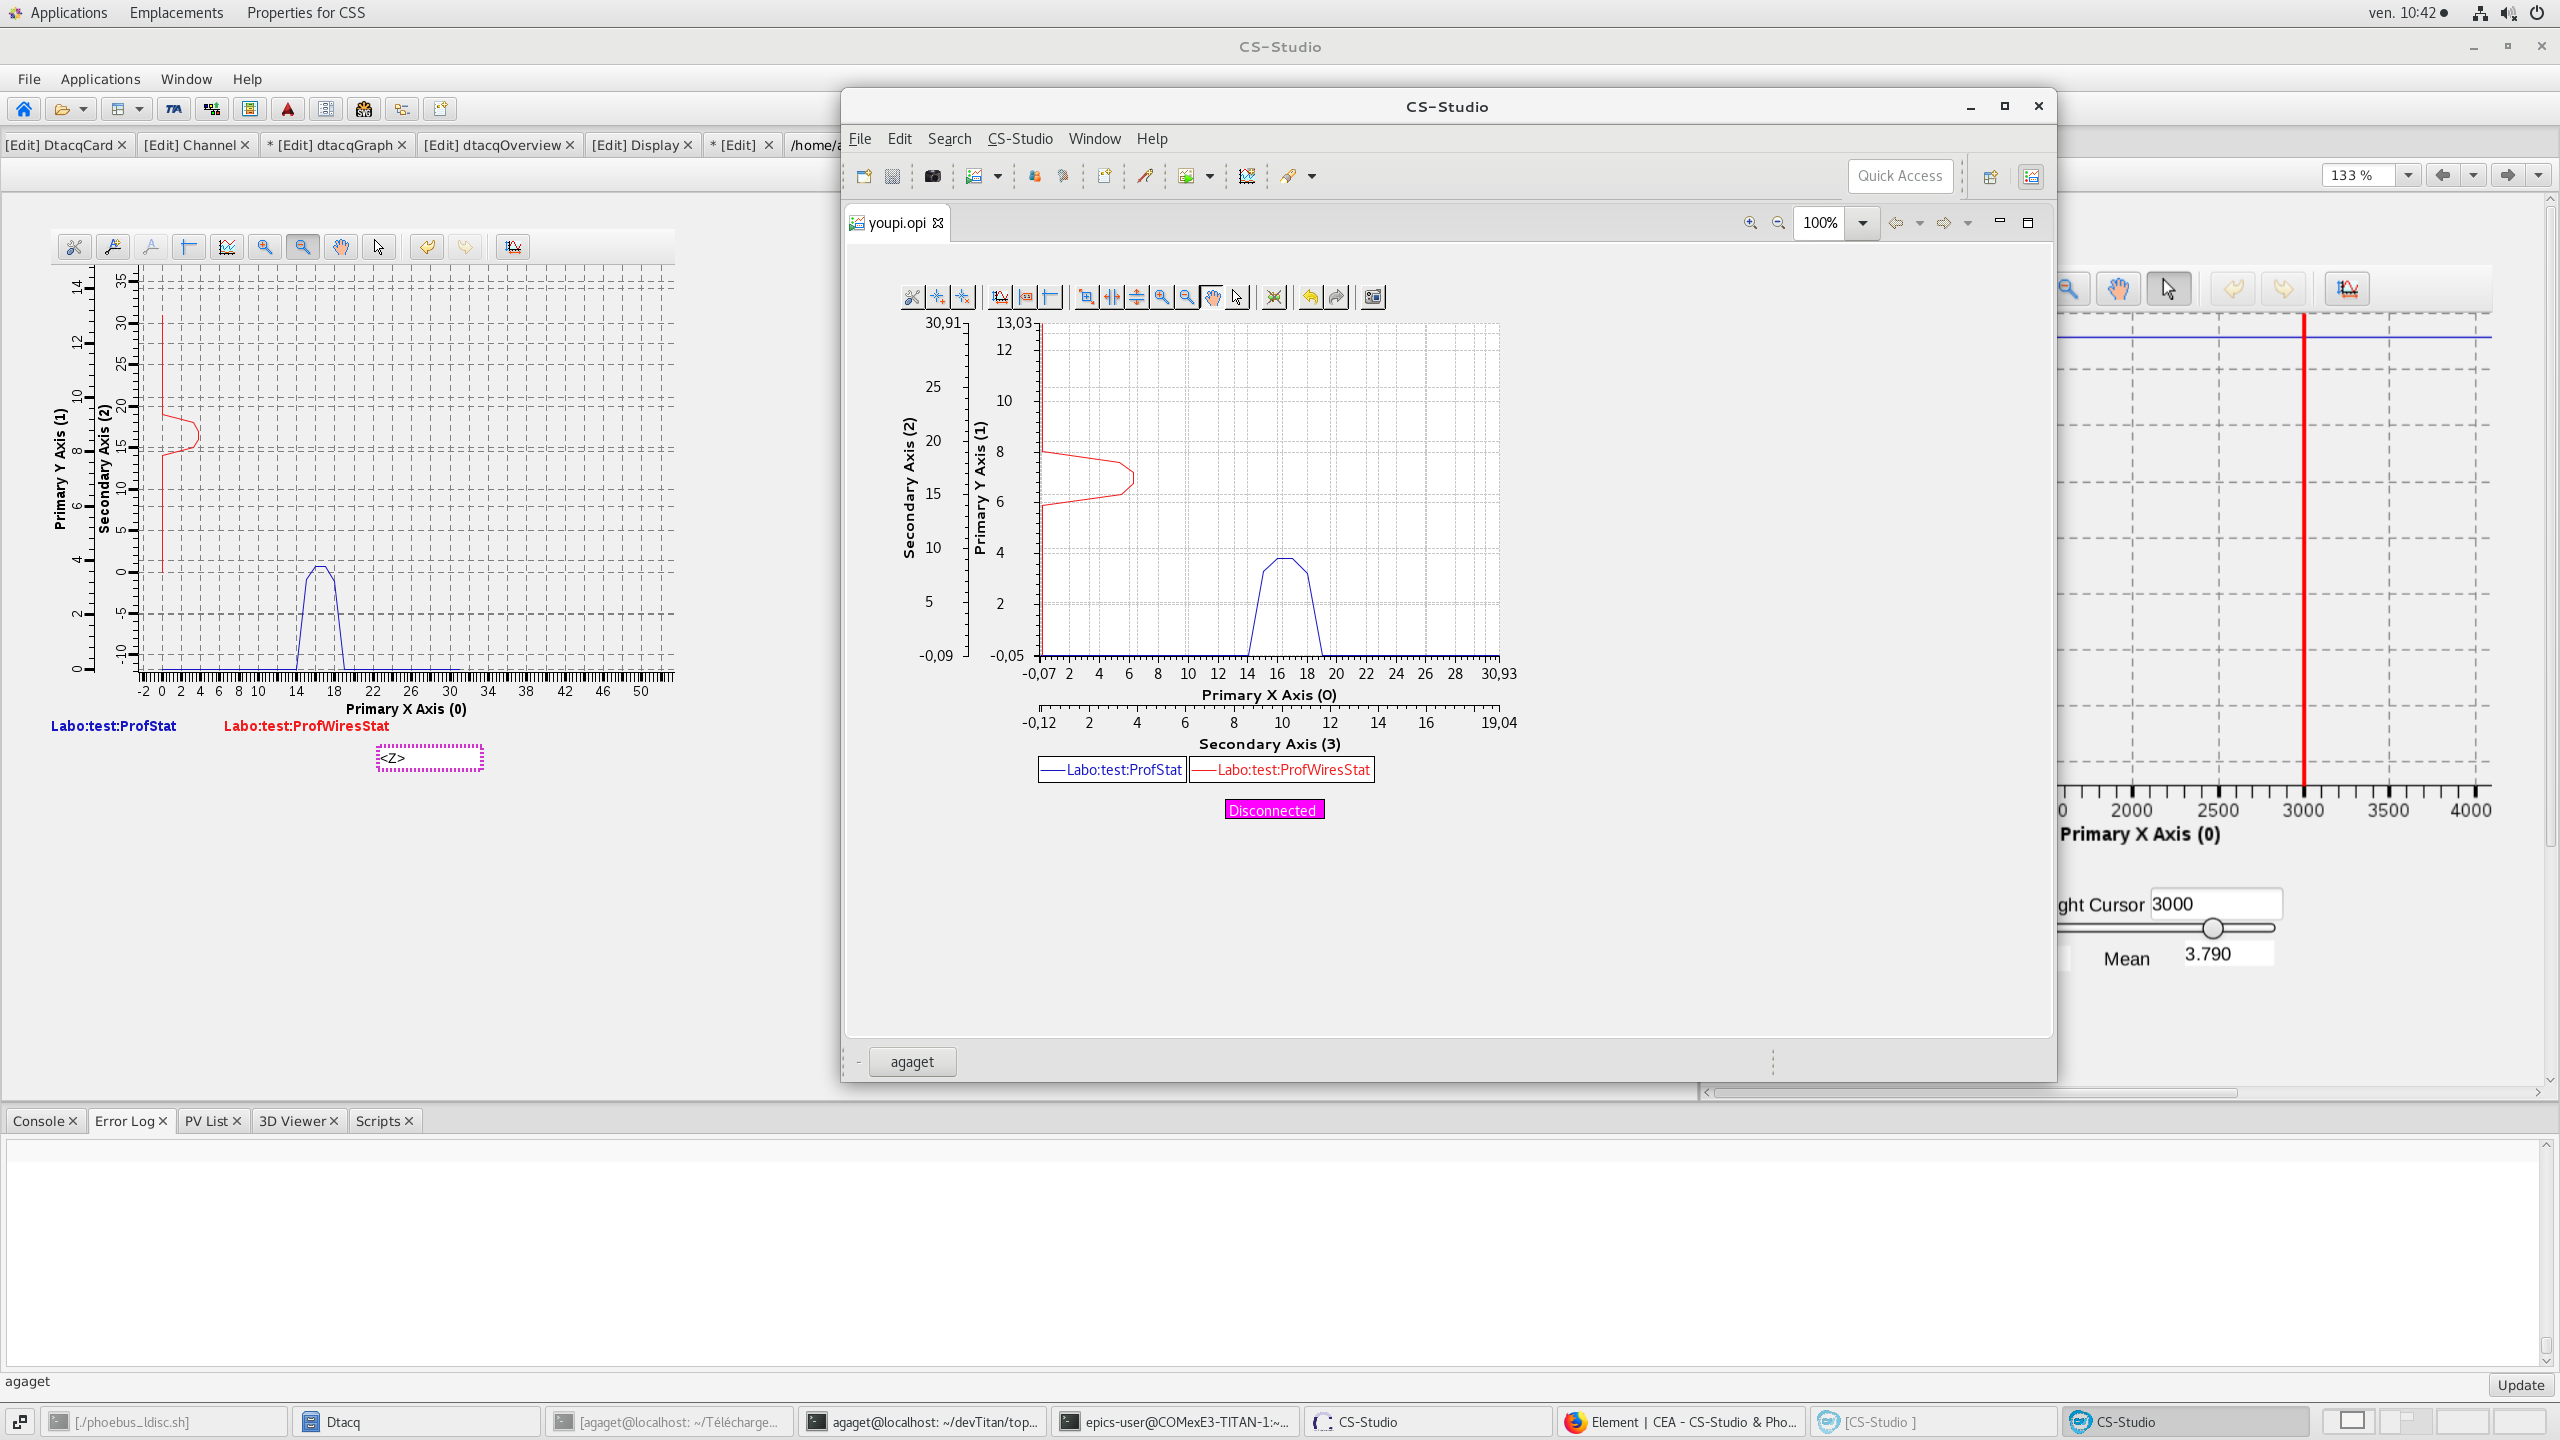Open the 100% zoom dropdown
The width and height of the screenshot is (2560, 1440).
[1862, 223]
